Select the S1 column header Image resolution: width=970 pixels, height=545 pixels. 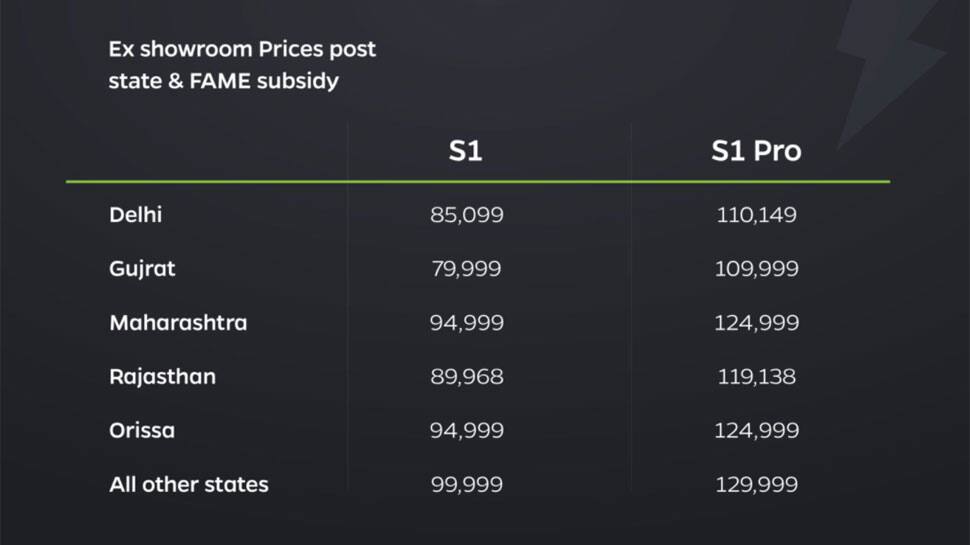(x=465, y=151)
